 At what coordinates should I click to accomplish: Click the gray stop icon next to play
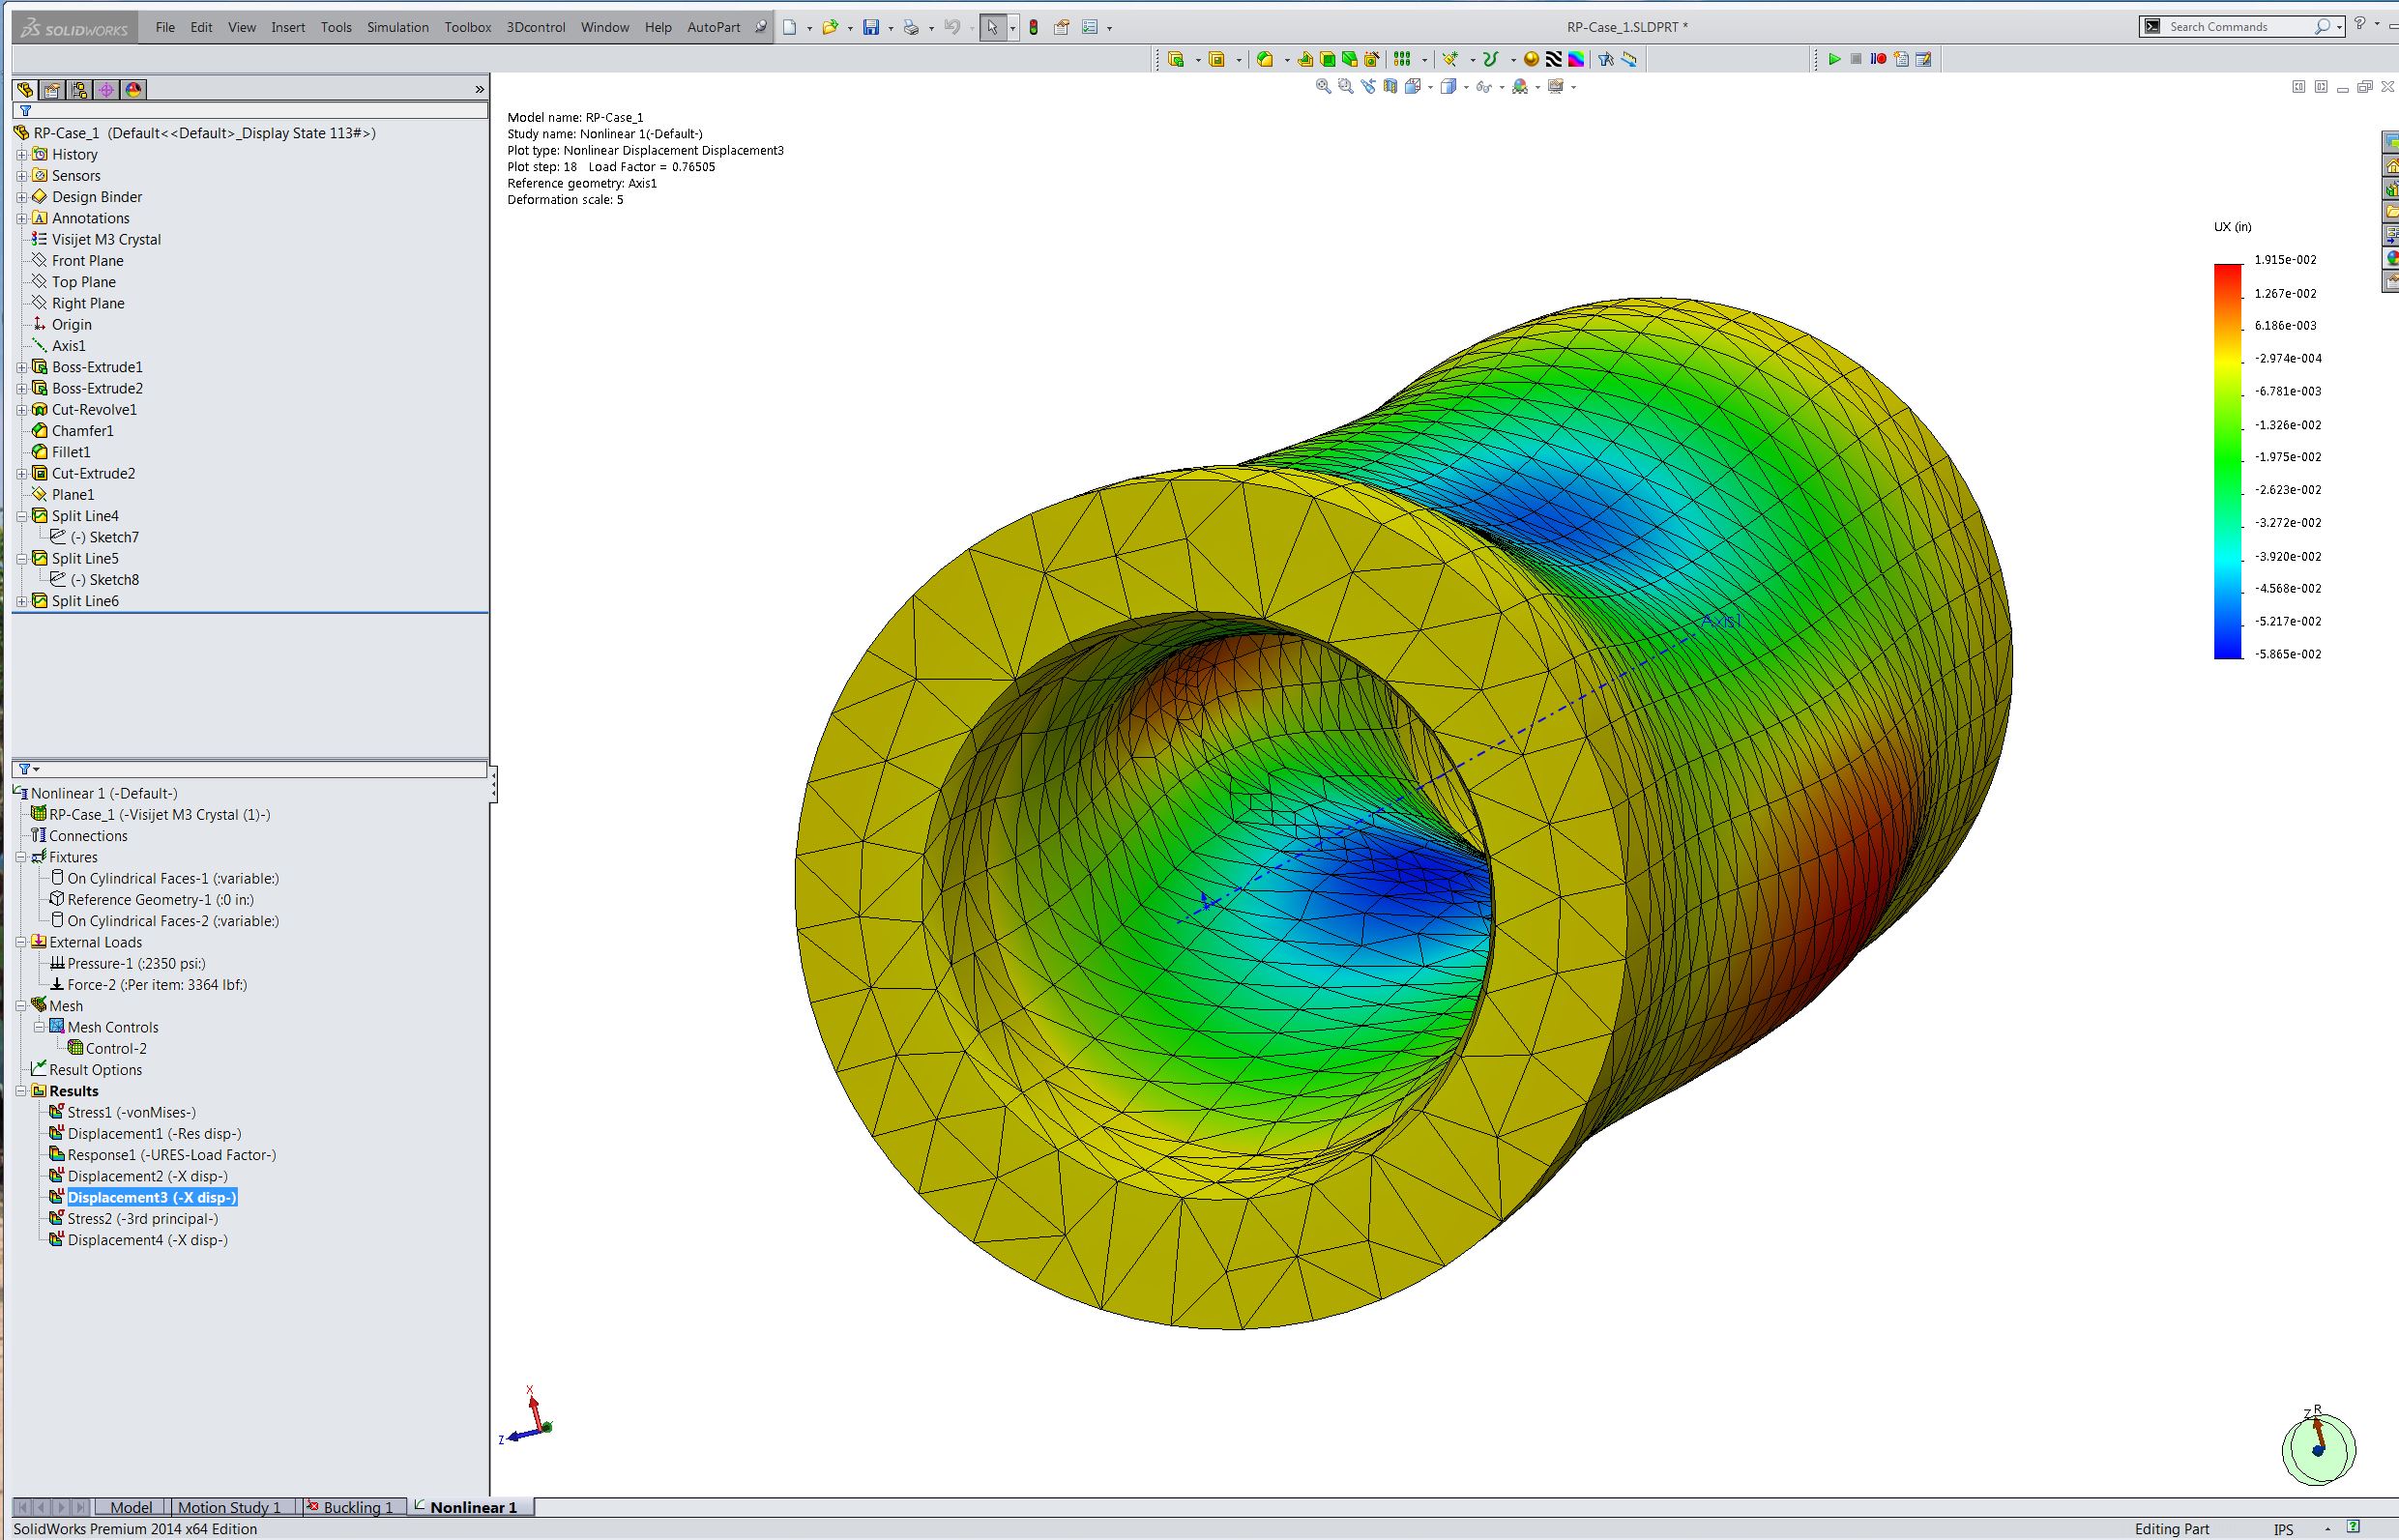click(1856, 59)
